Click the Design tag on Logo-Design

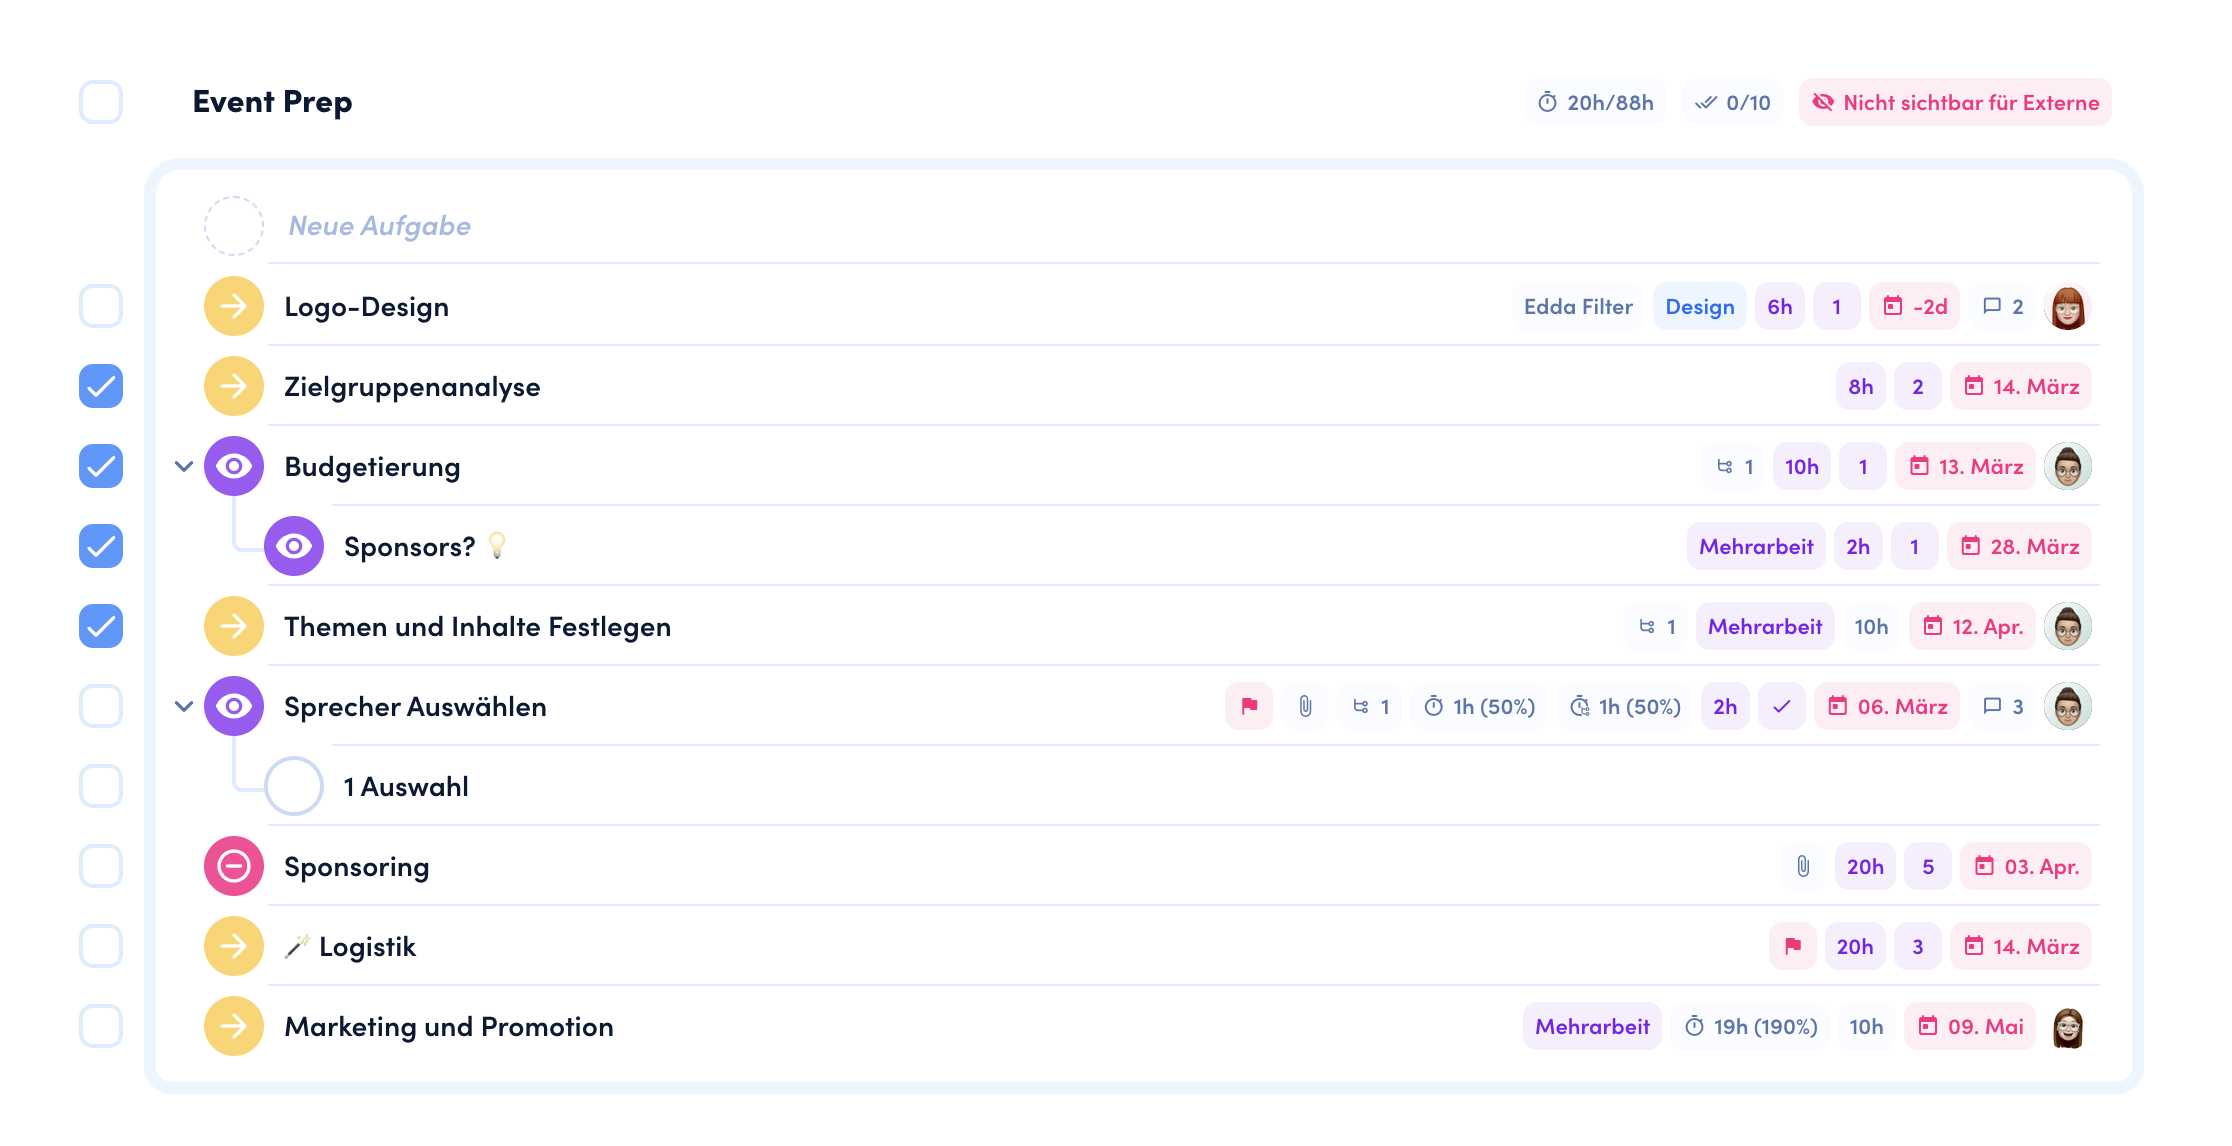pyautogui.click(x=1699, y=306)
